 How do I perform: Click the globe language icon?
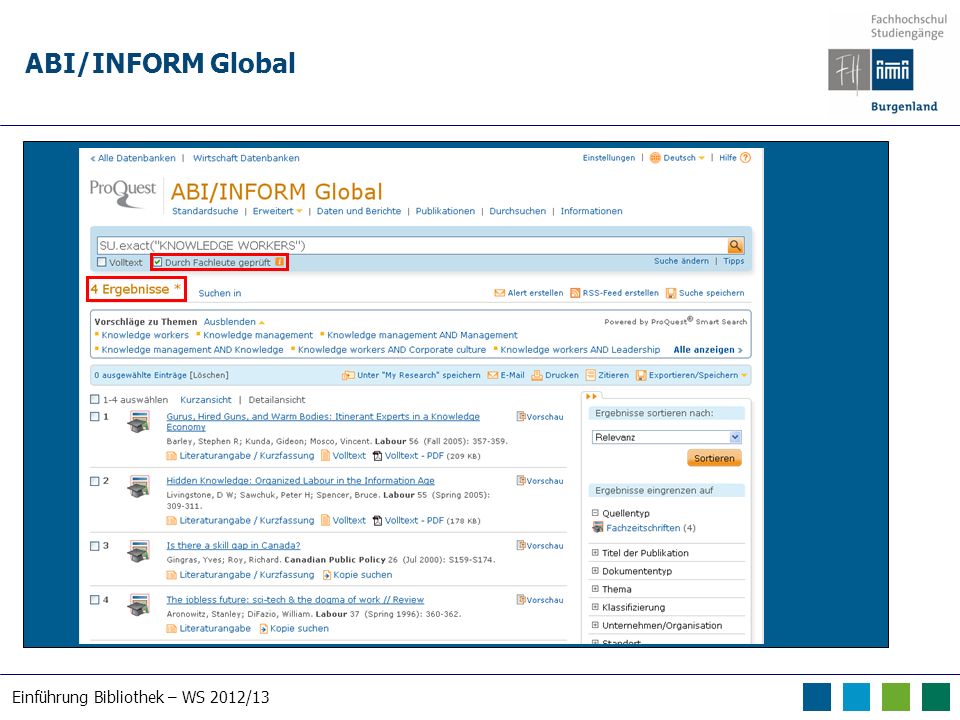(x=655, y=158)
